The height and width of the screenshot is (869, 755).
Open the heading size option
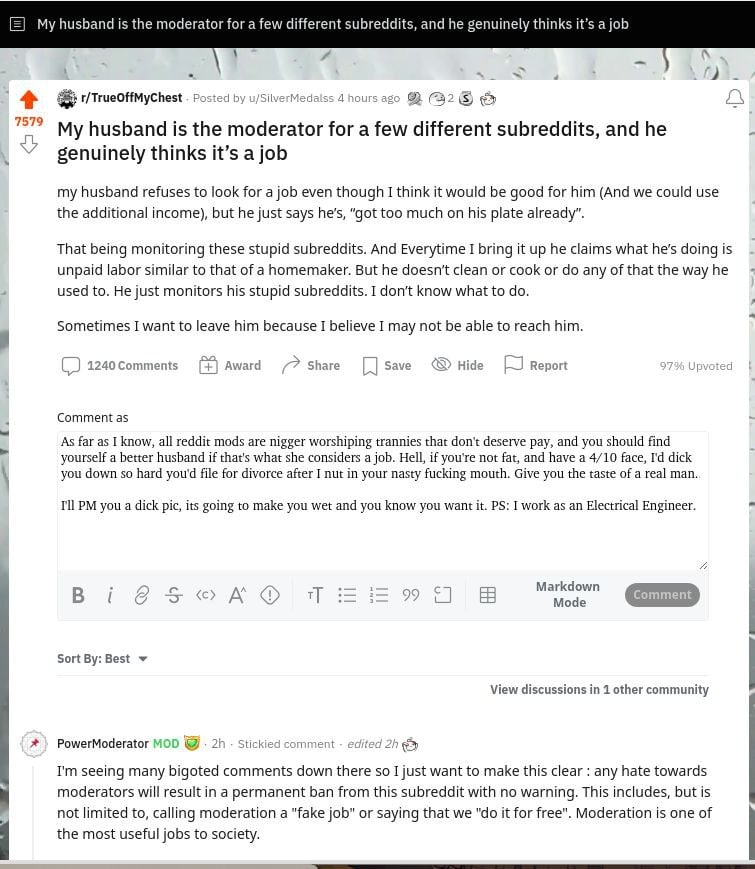coord(315,595)
